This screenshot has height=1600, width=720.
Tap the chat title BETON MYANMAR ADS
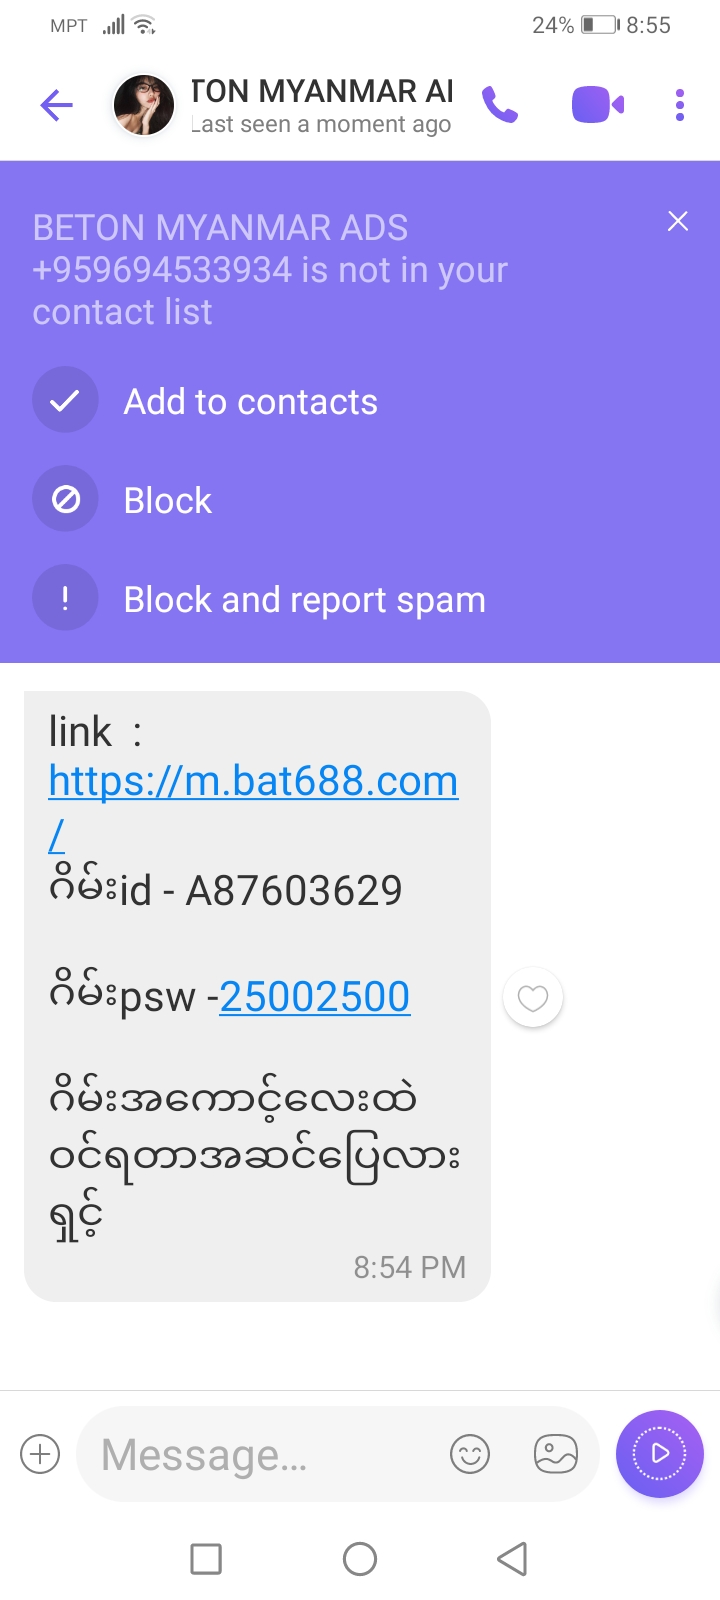(x=322, y=92)
